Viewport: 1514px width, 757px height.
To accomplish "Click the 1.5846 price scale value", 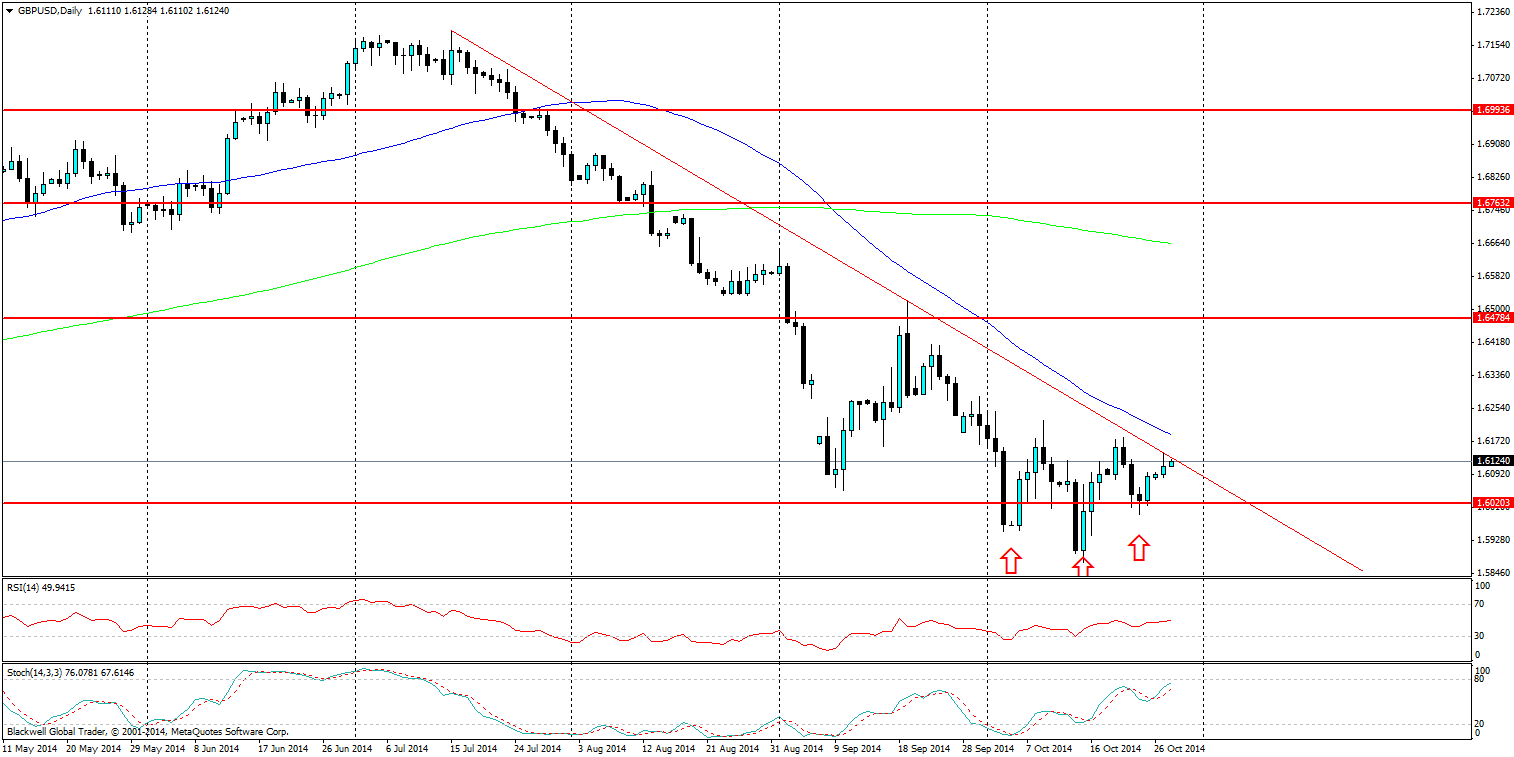I will click(1492, 572).
